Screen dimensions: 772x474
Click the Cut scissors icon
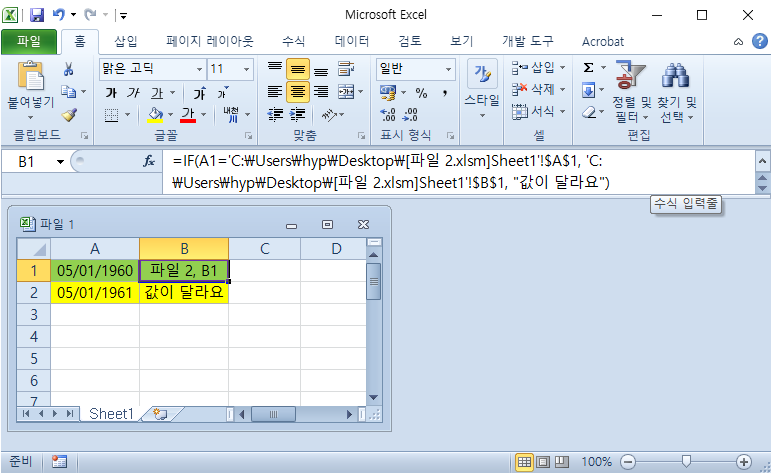pyautogui.click(x=68, y=69)
